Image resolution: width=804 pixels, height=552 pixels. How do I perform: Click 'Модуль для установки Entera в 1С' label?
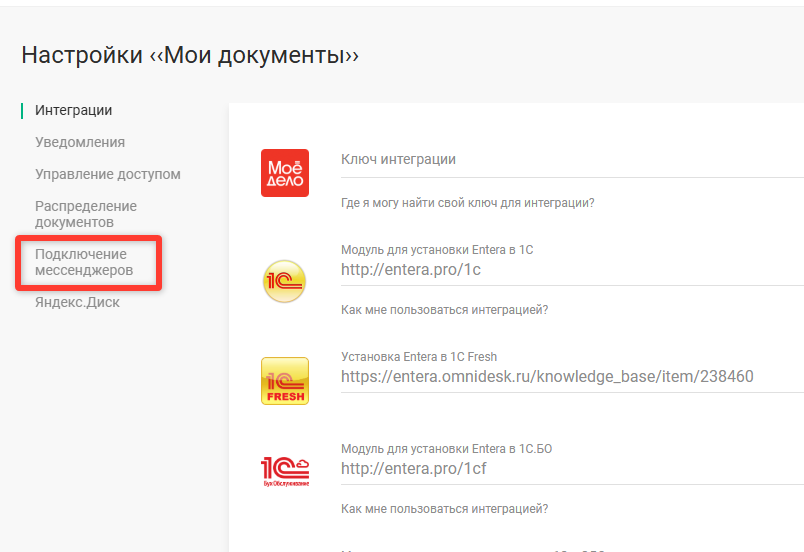[437, 250]
